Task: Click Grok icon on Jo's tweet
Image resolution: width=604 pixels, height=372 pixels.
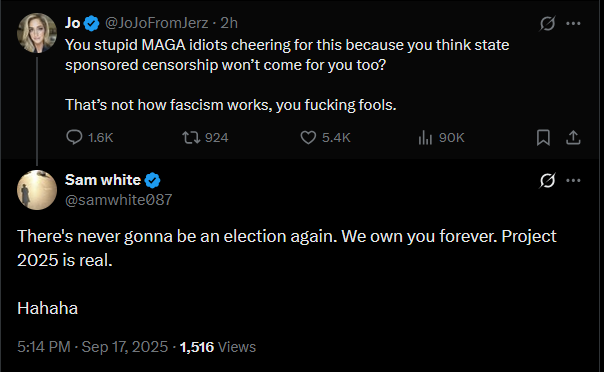Action: 547,23
